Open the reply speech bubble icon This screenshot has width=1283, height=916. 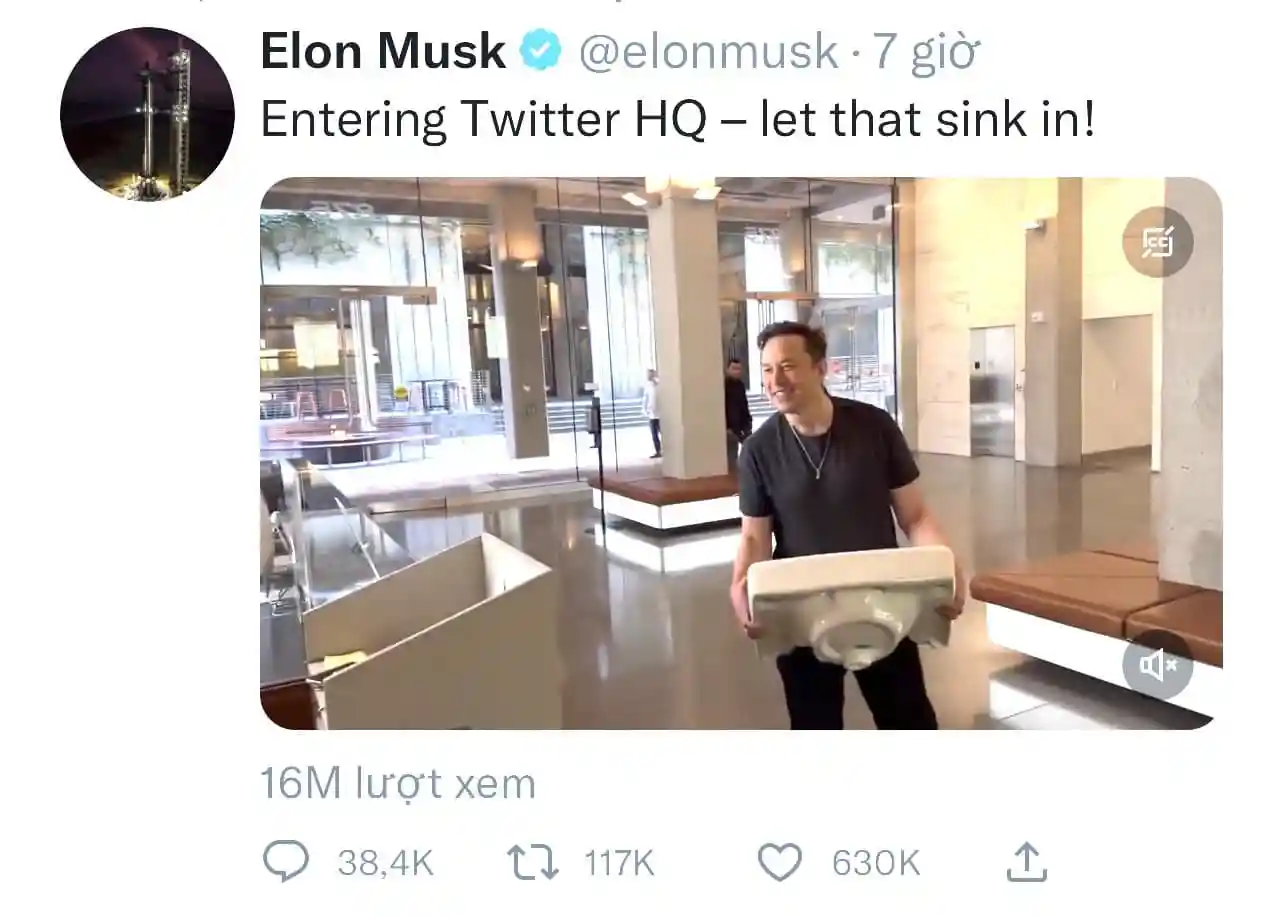point(286,862)
